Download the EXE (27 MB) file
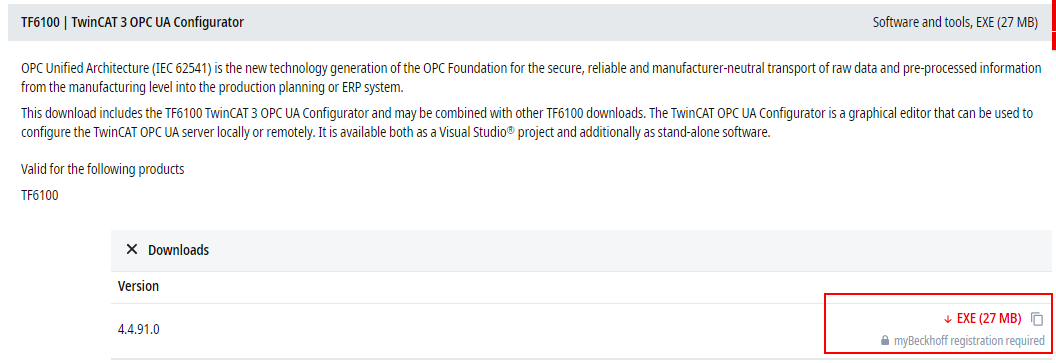Image resolution: width=1056 pixels, height=363 pixels. (989, 319)
